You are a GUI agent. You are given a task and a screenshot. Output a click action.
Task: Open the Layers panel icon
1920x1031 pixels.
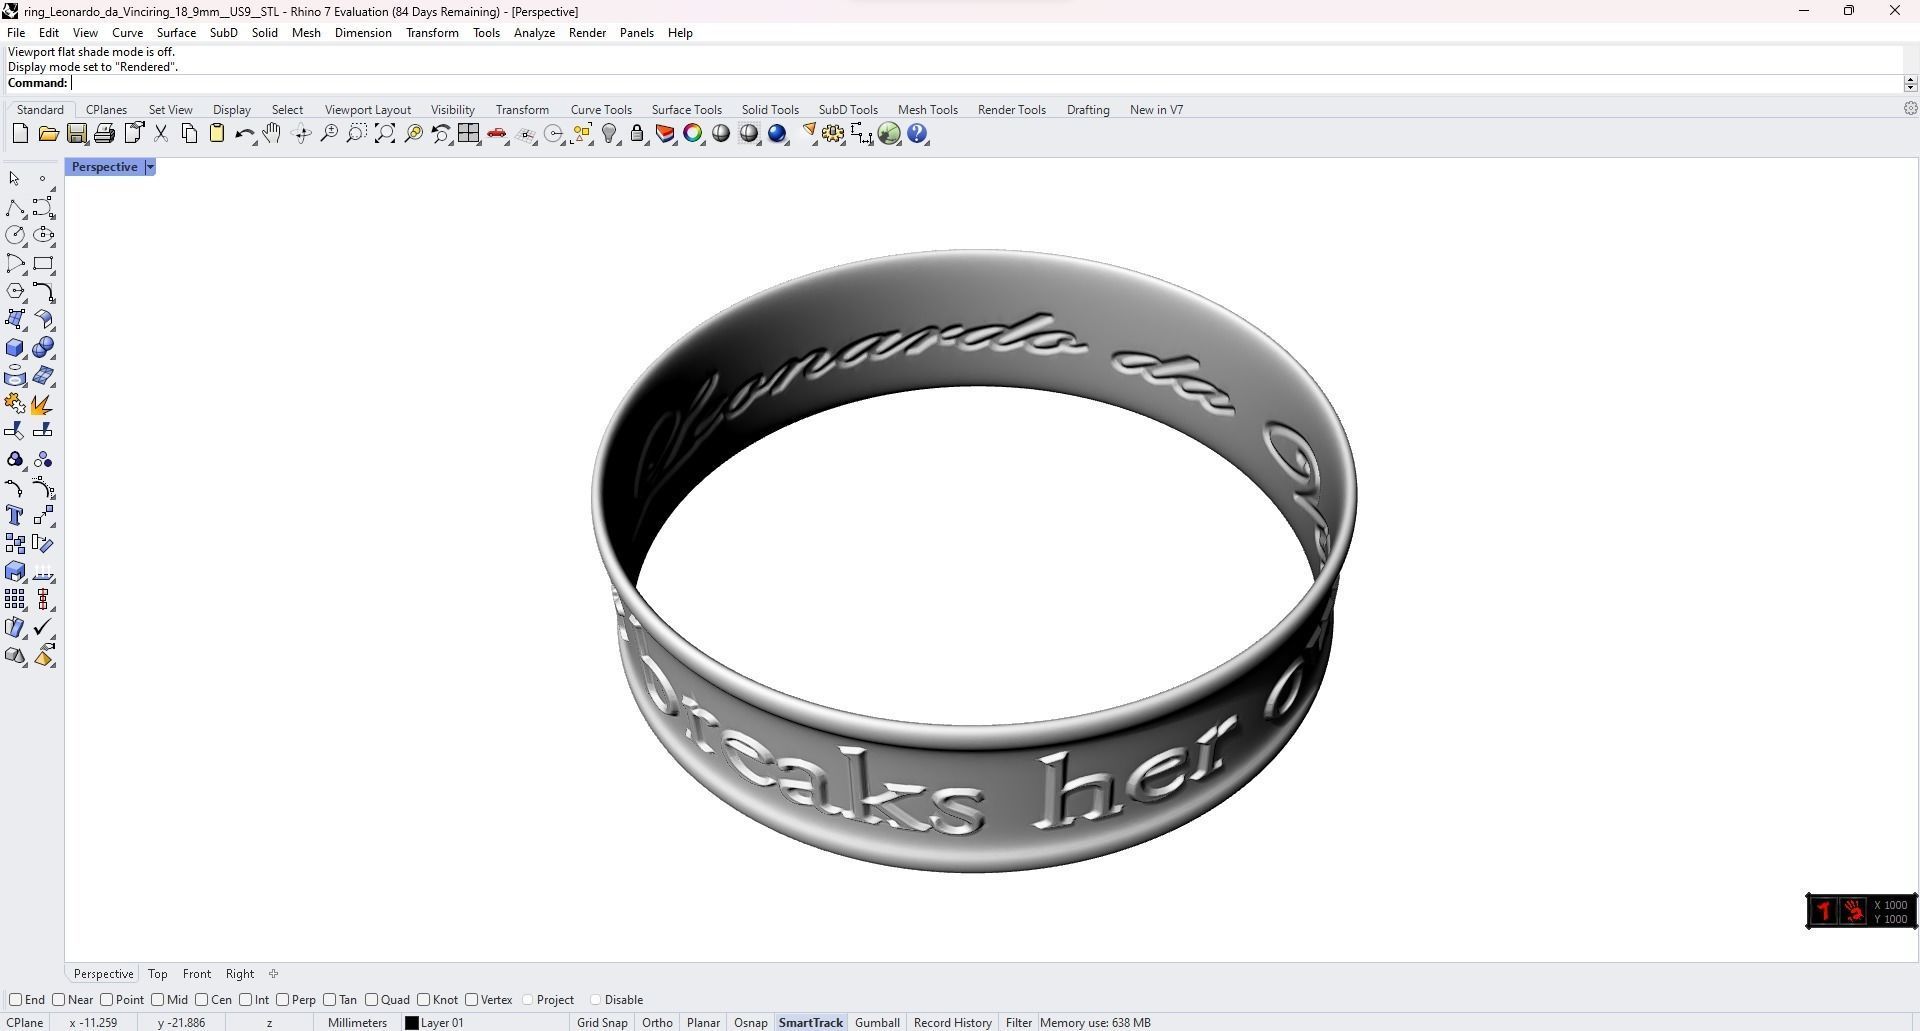664,134
